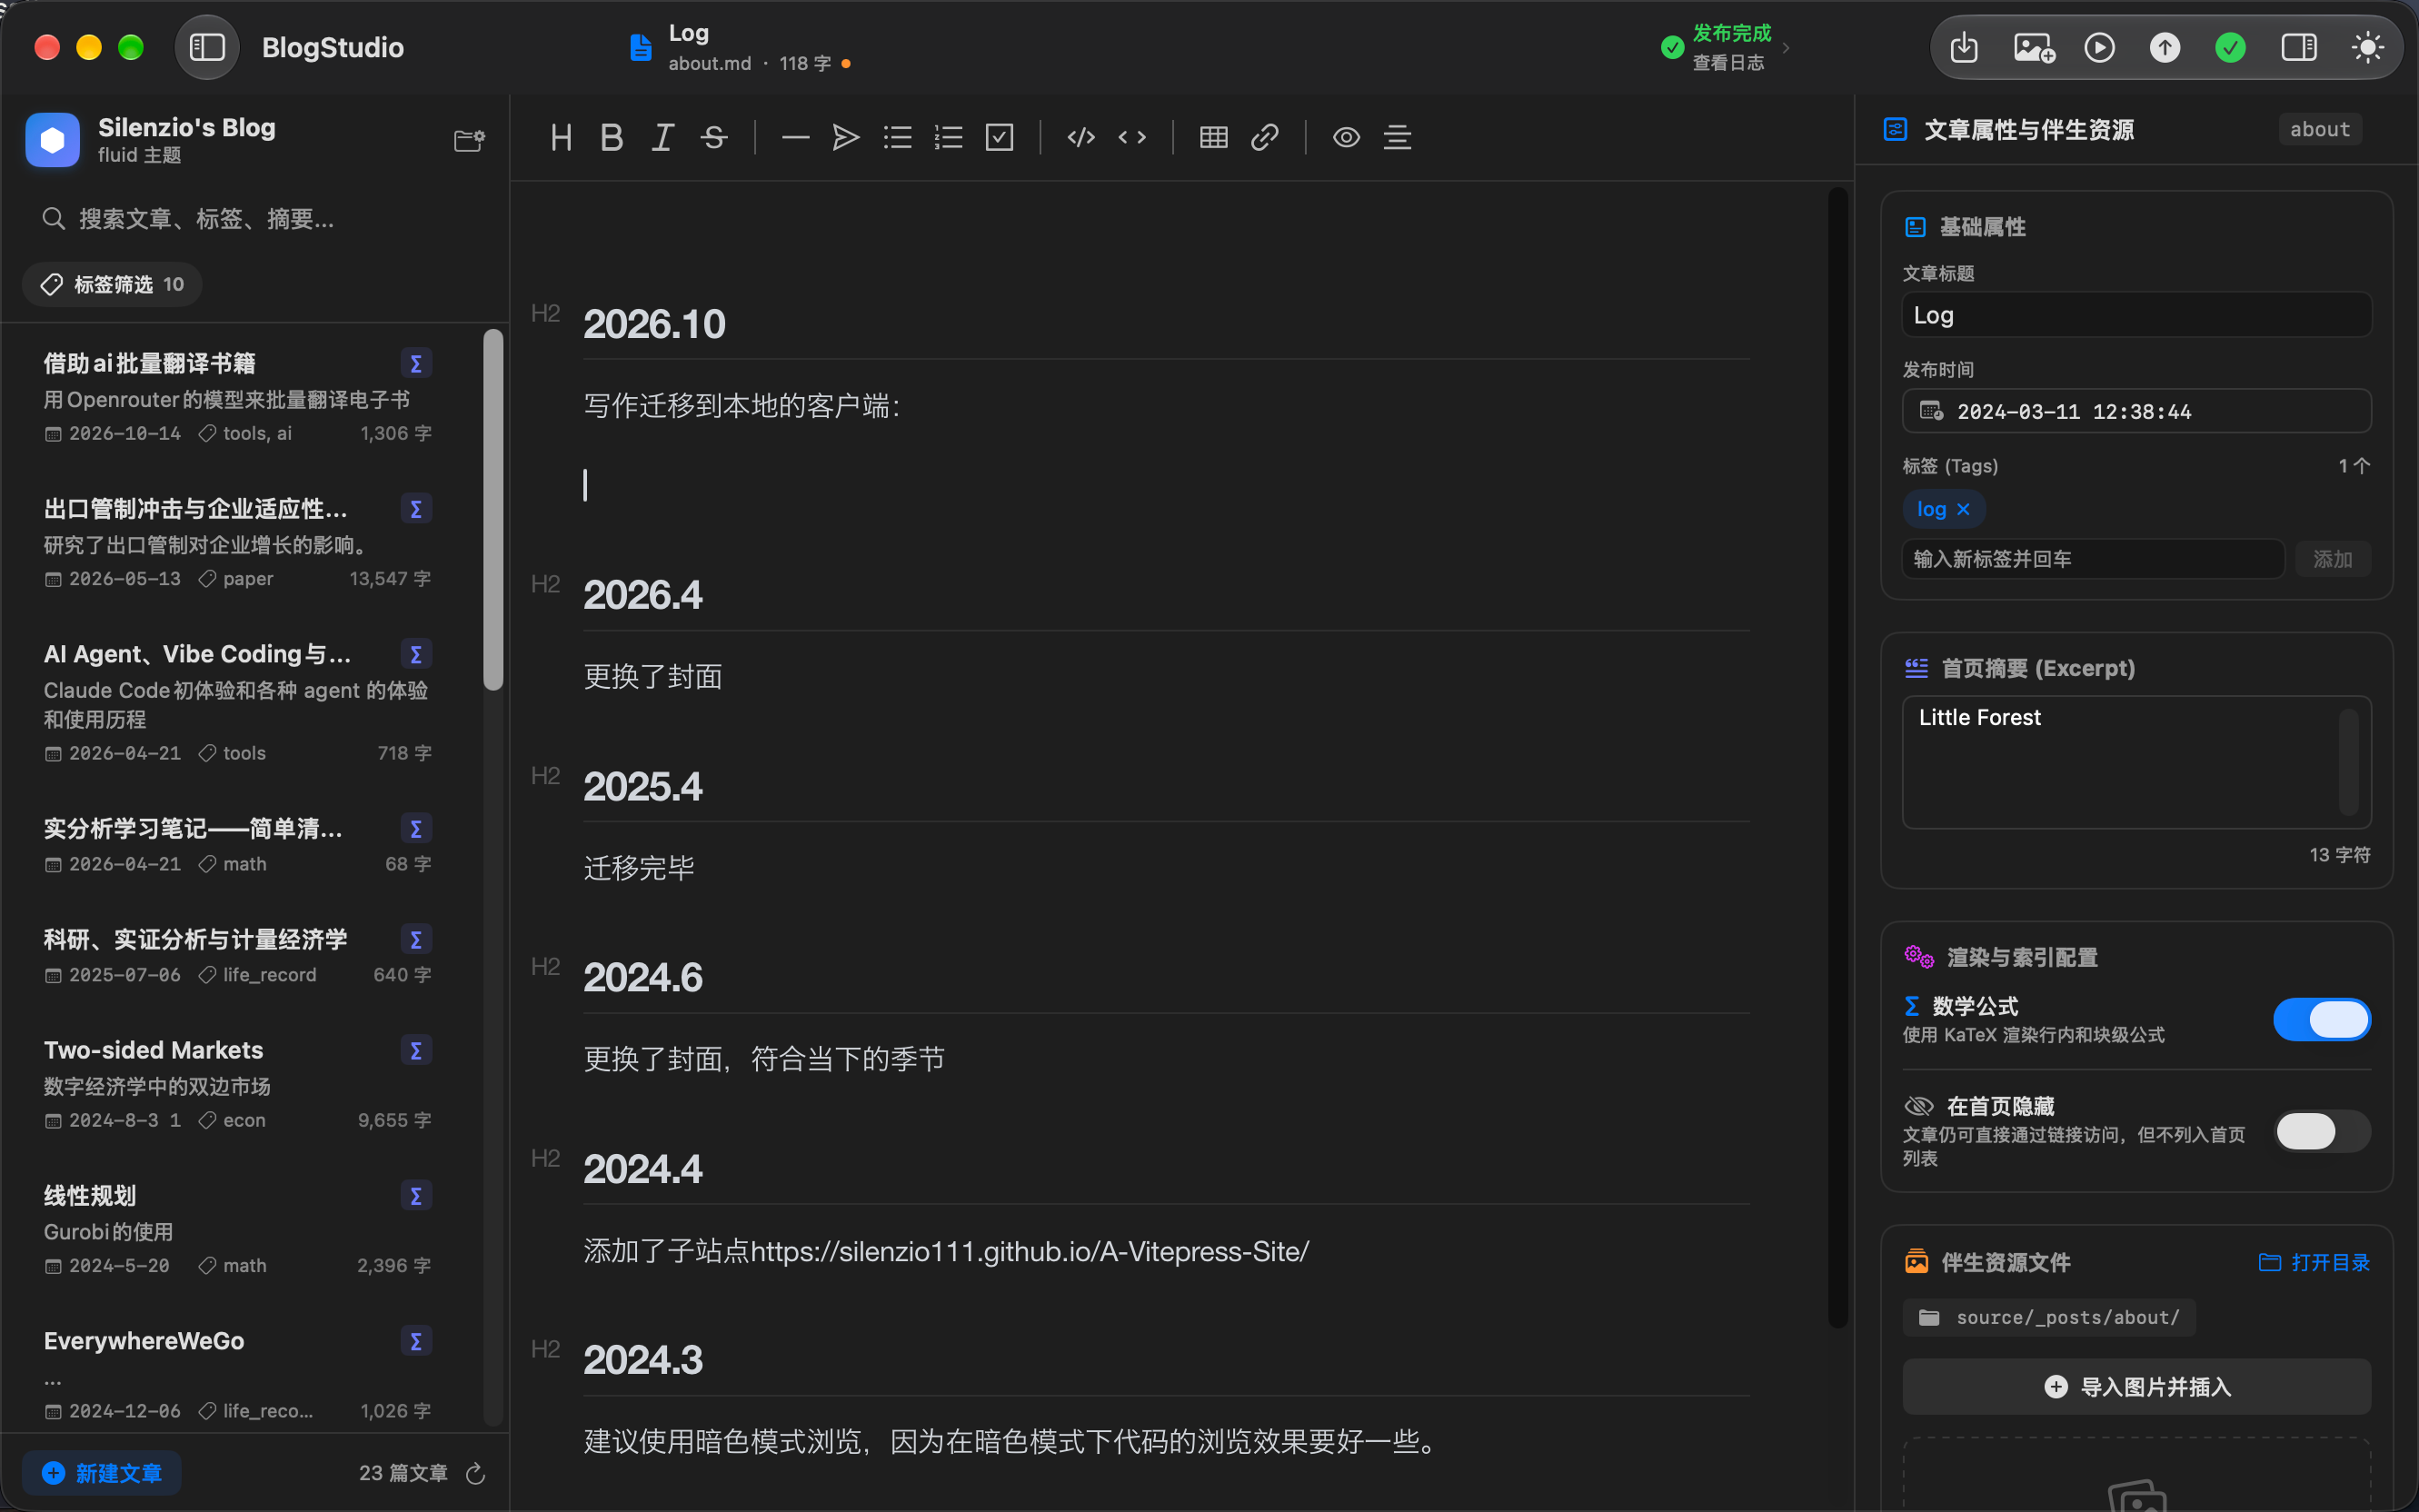
Task: Insert code block with slash icon
Action: pyautogui.click(x=1081, y=137)
